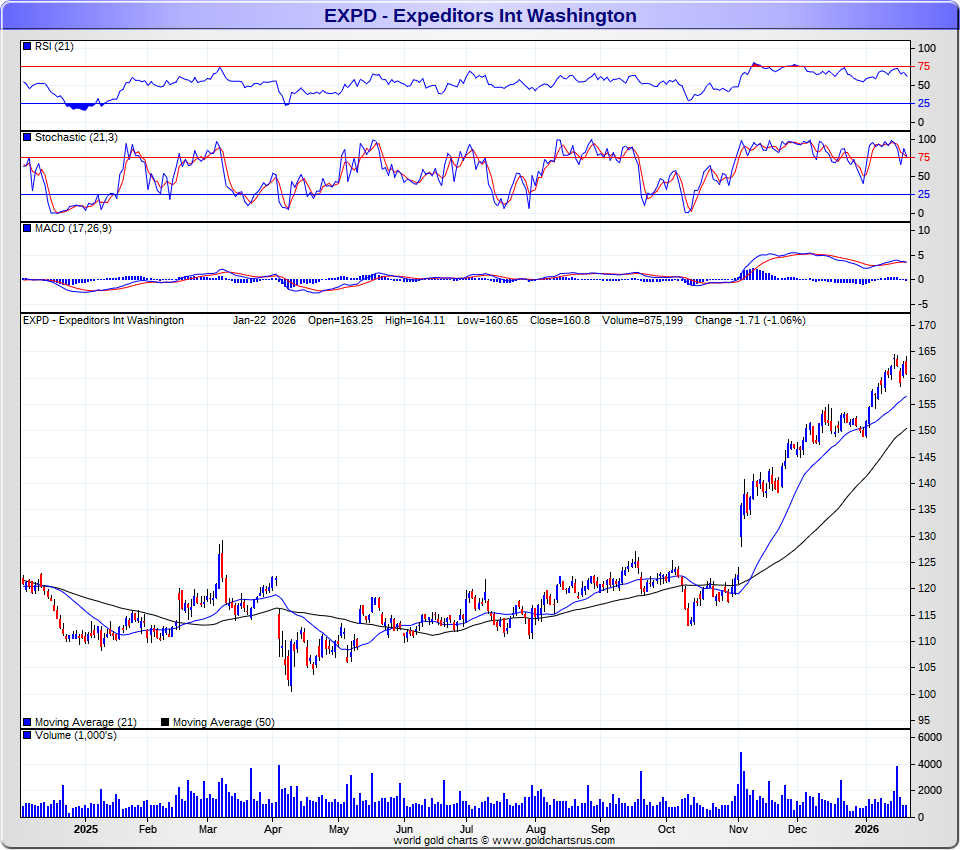
Task: Click the chart title EXPD - Expeditors Int Washington
Action: (480, 15)
